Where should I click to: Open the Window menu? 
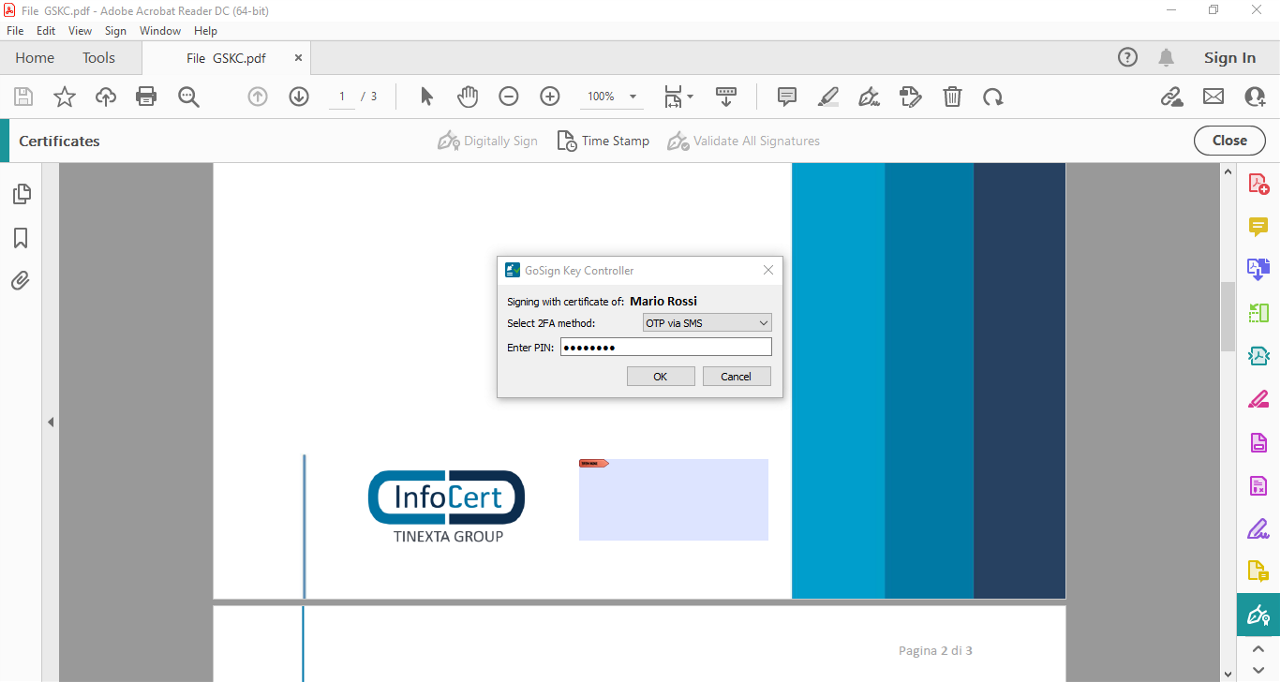click(160, 31)
